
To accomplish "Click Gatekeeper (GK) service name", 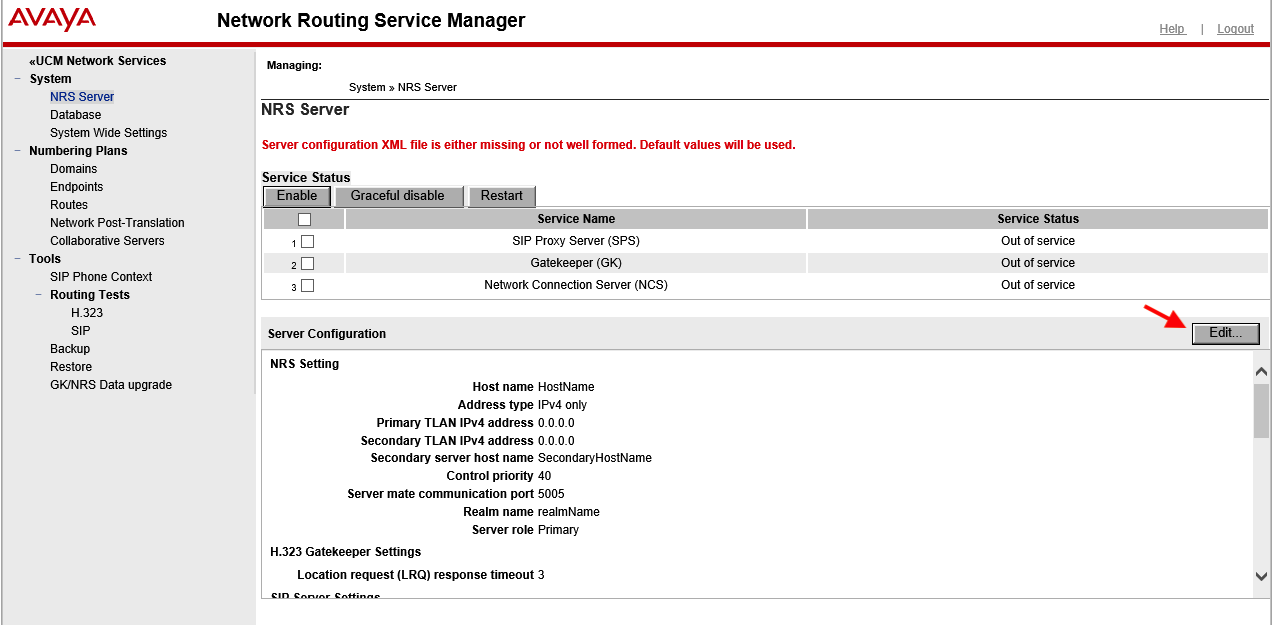I will click(x=576, y=263).
